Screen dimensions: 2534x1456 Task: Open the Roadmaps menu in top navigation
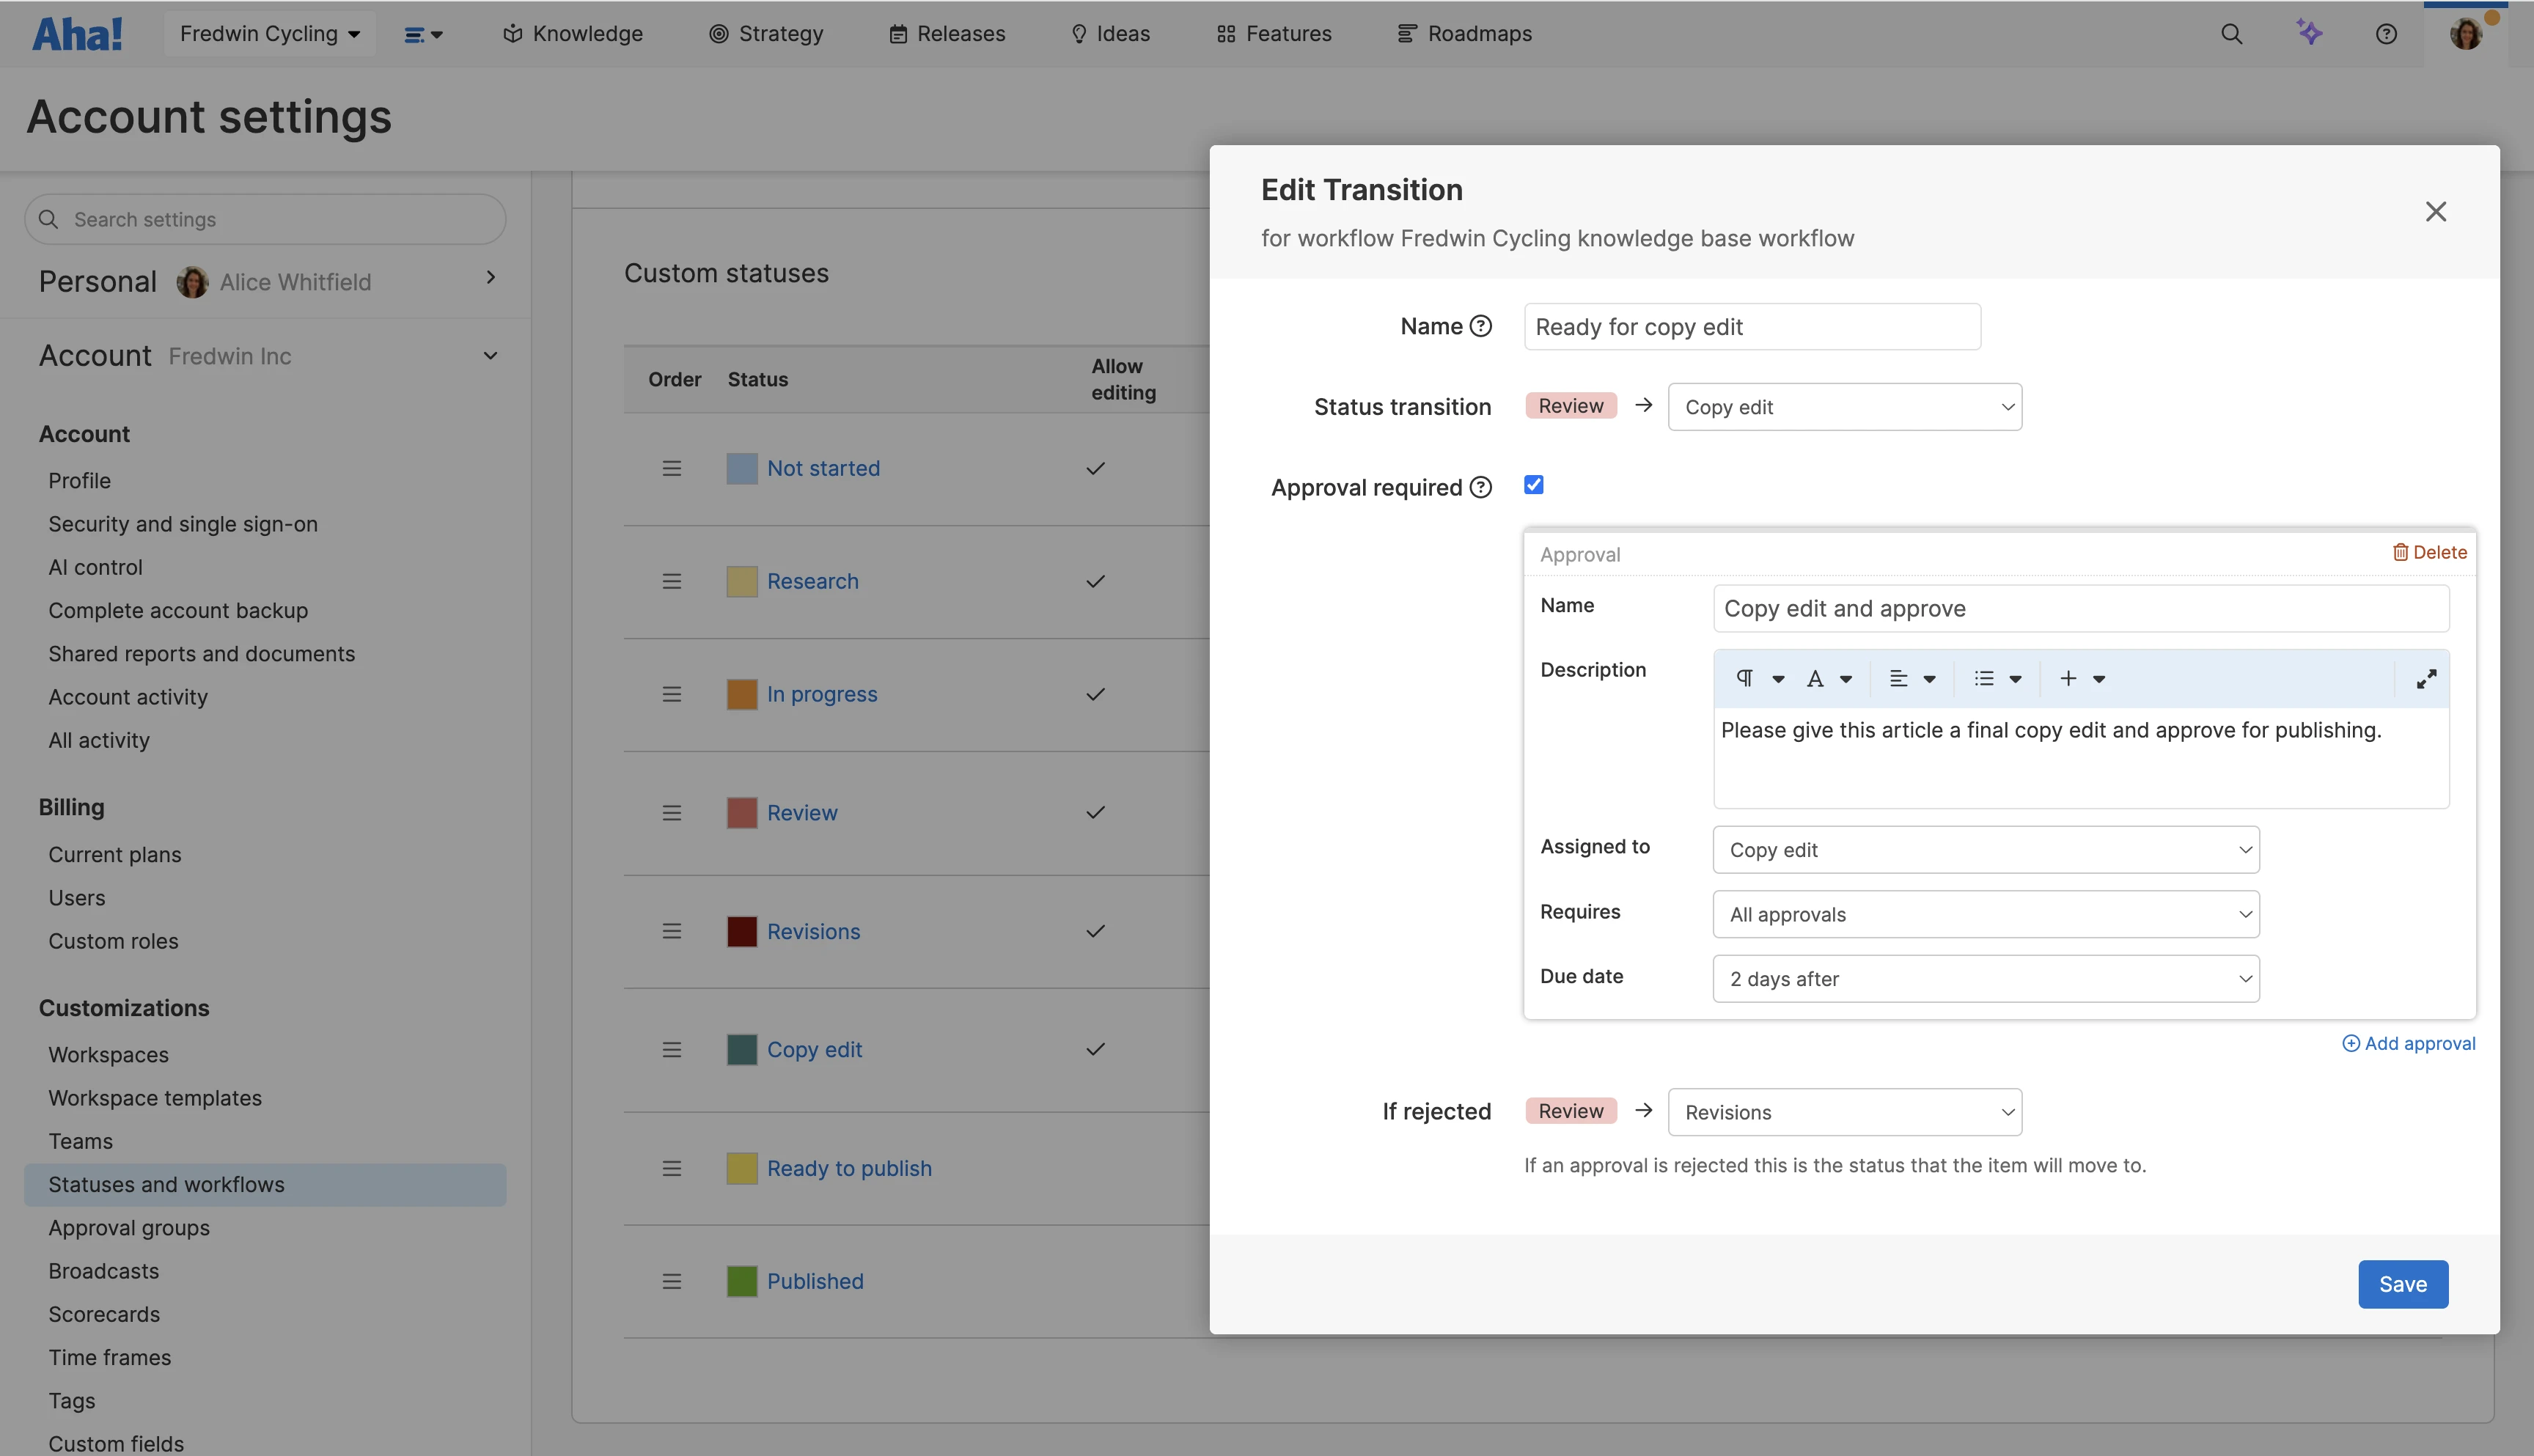pyautogui.click(x=1464, y=34)
